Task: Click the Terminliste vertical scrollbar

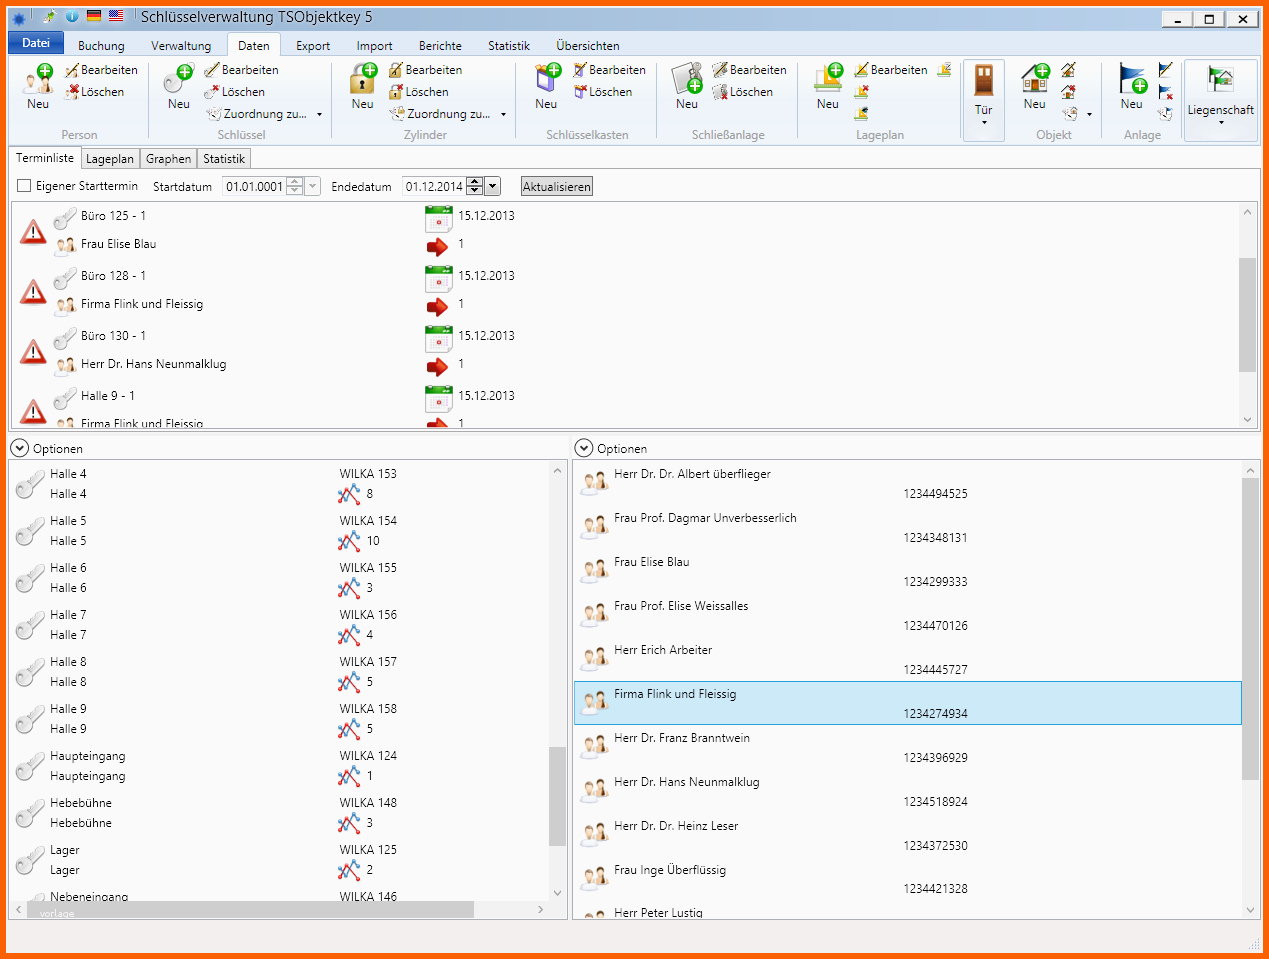Action: [x=1247, y=315]
